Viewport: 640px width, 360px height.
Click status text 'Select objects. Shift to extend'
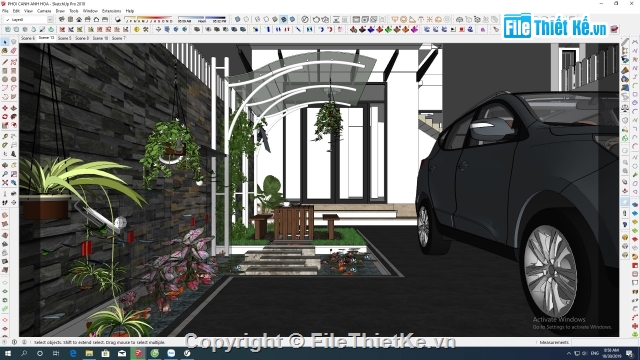64,342
